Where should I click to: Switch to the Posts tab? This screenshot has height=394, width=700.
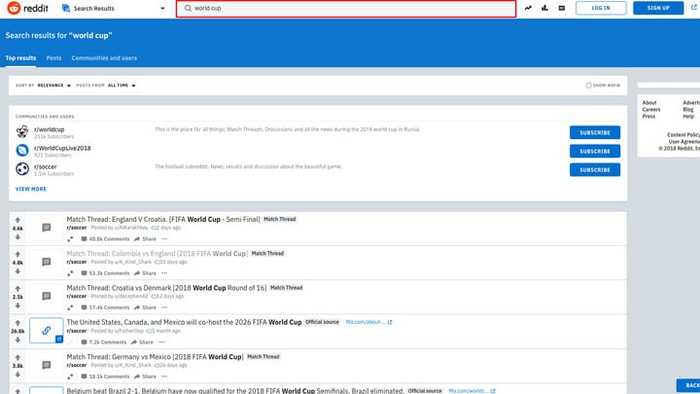click(x=54, y=58)
